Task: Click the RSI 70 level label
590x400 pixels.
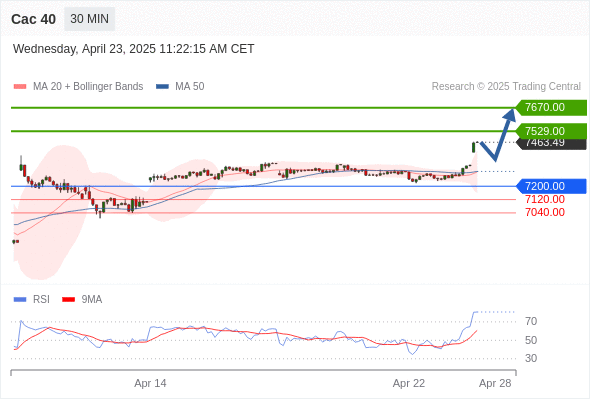Action: coord(531,321)
